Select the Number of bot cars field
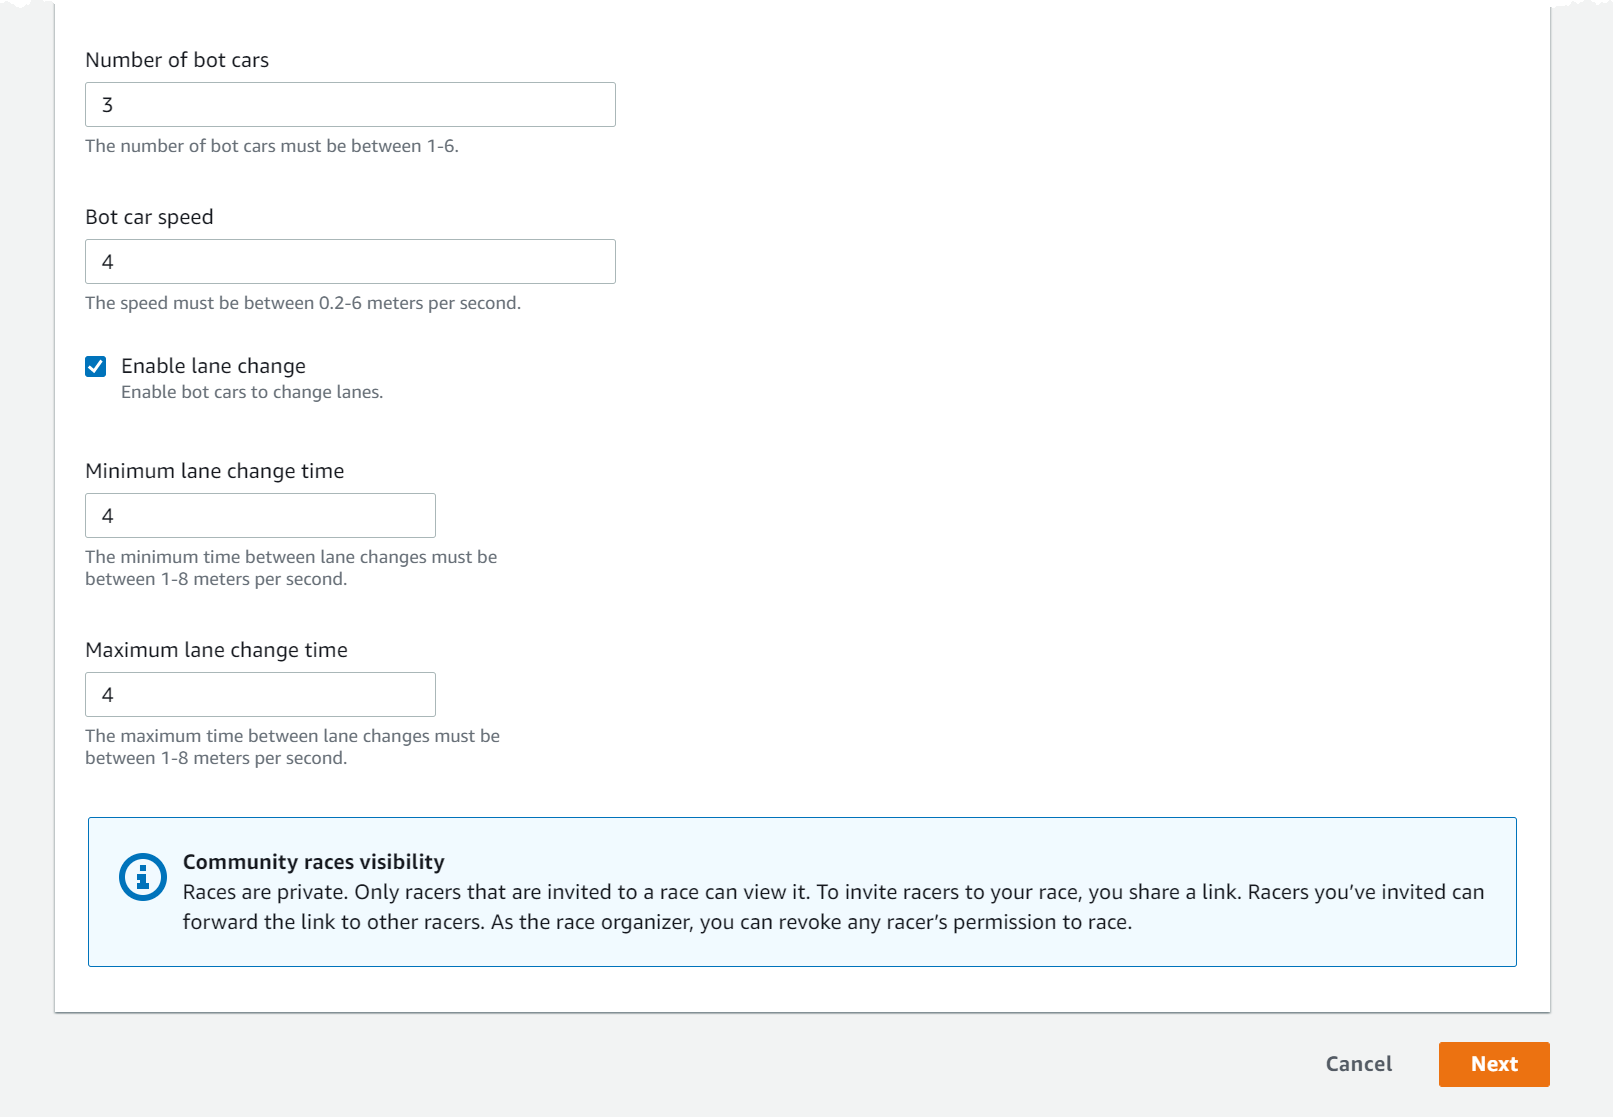Viewport: 1613px width, 1117px height. [350, 104]
